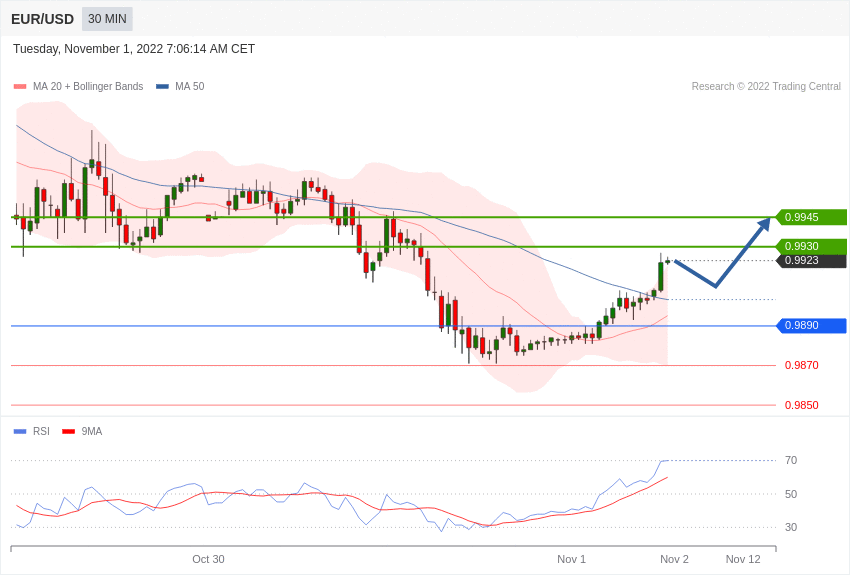
Task: Click the blue 0.9890 pivot price label
Action: (812, 326)
